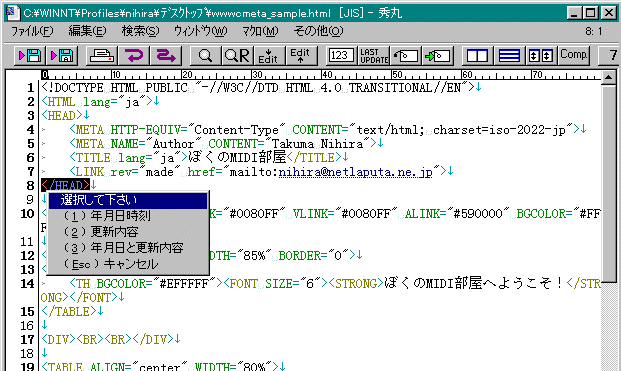Image resolution: width=621 pixels, height=371 pixels.
Task: Click the "#EFFFFF" BGCOLOR value on line 14
Action: tap(185, 283)
